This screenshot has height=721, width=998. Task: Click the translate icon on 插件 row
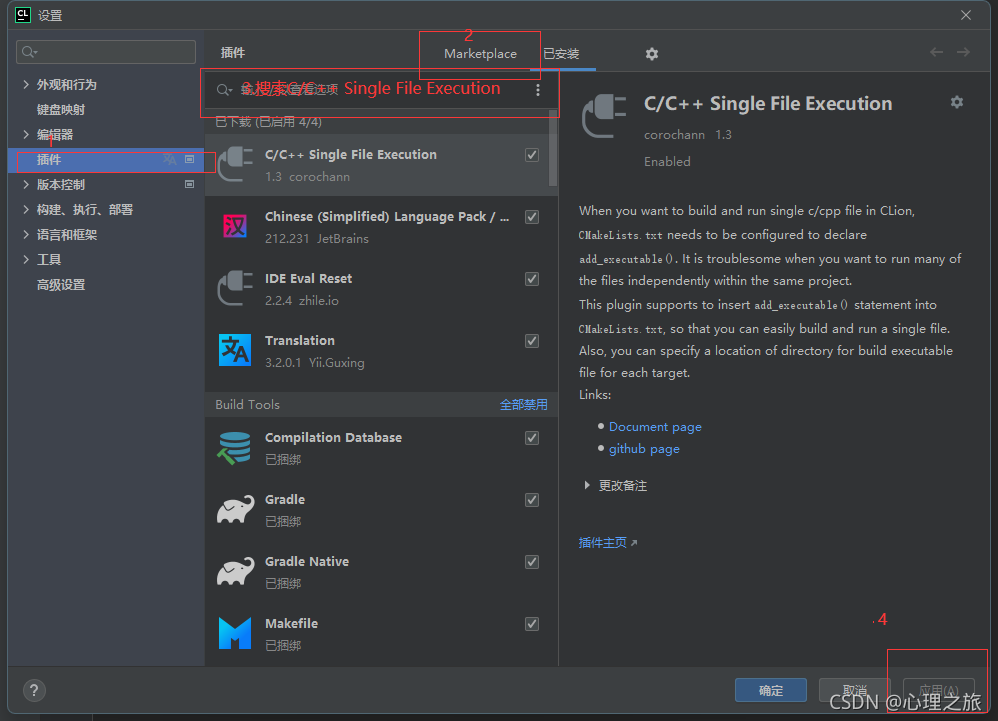click(169, 159)
